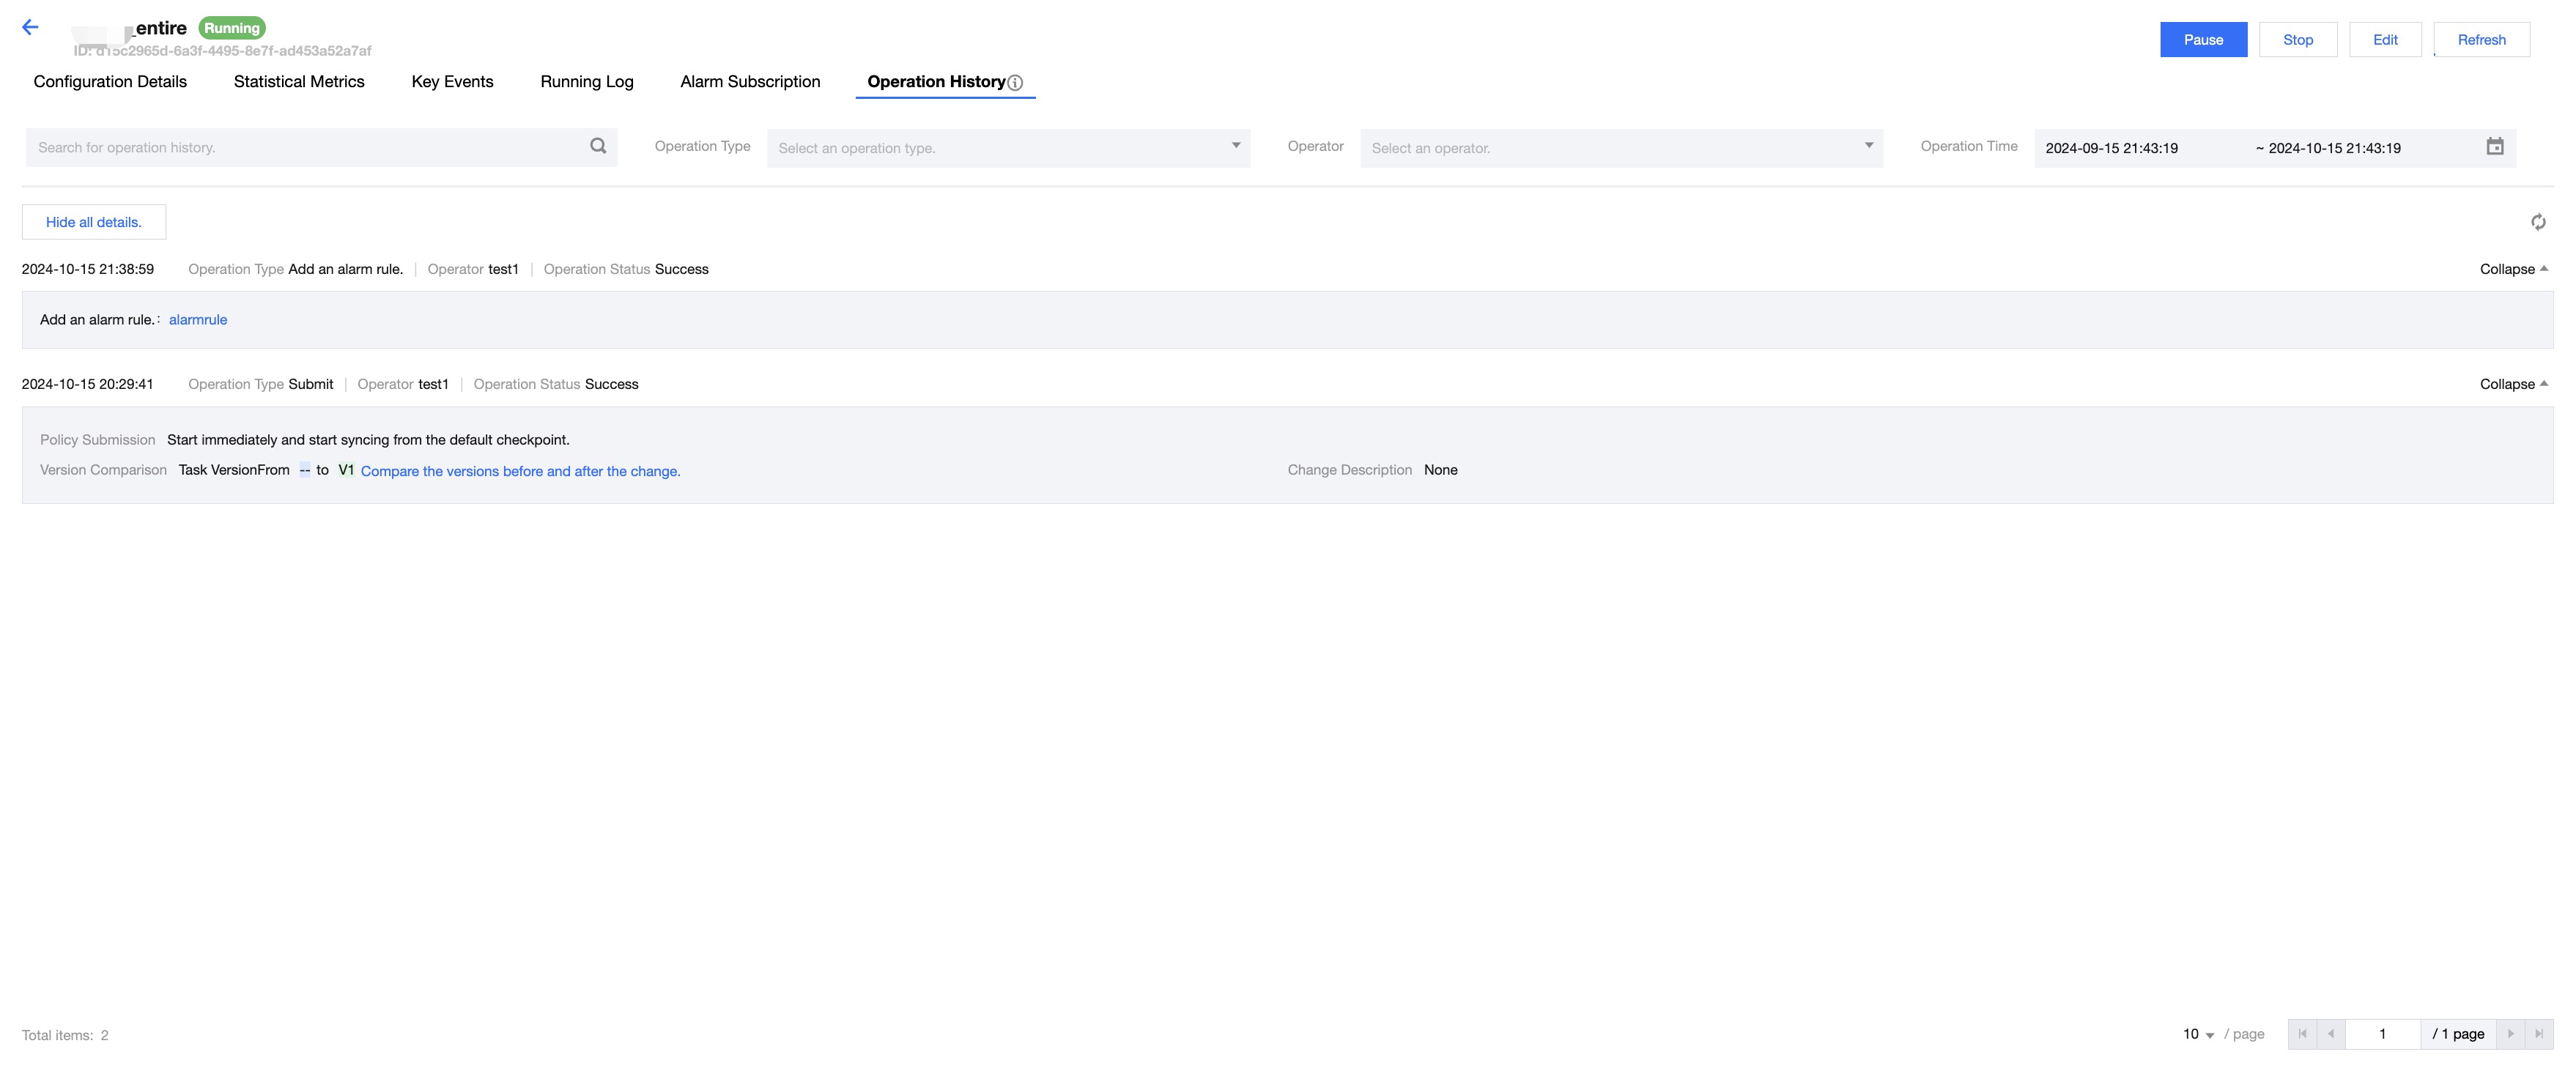Image resolution: width=2576 pixels, height=1068 pixels.
Task: Jump to last page arrow
Action: tap(2539, 1034)
